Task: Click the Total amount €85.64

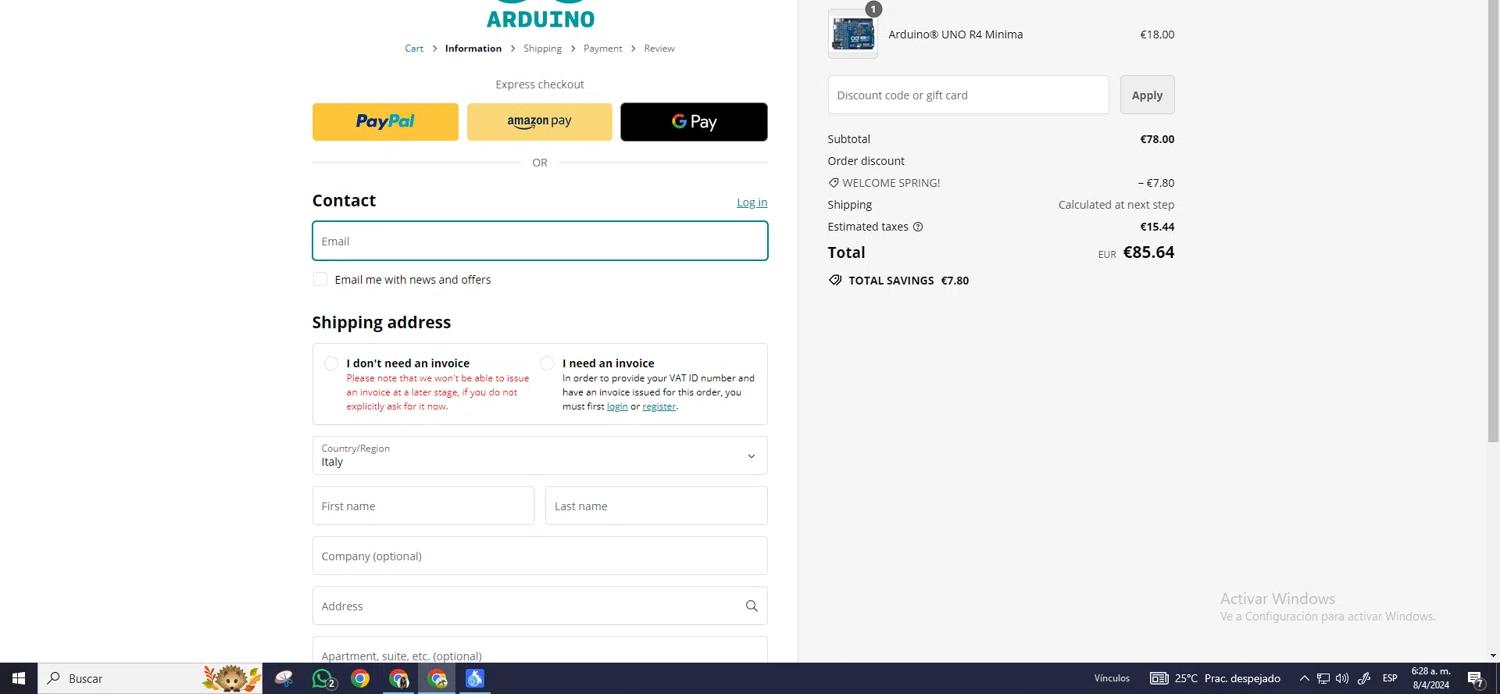Action: point(1149,252)
